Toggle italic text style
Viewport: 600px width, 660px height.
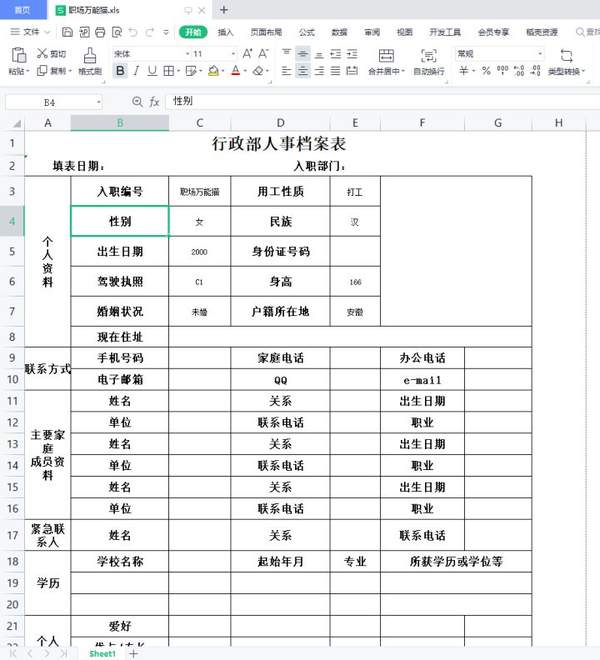coord(136,71)
